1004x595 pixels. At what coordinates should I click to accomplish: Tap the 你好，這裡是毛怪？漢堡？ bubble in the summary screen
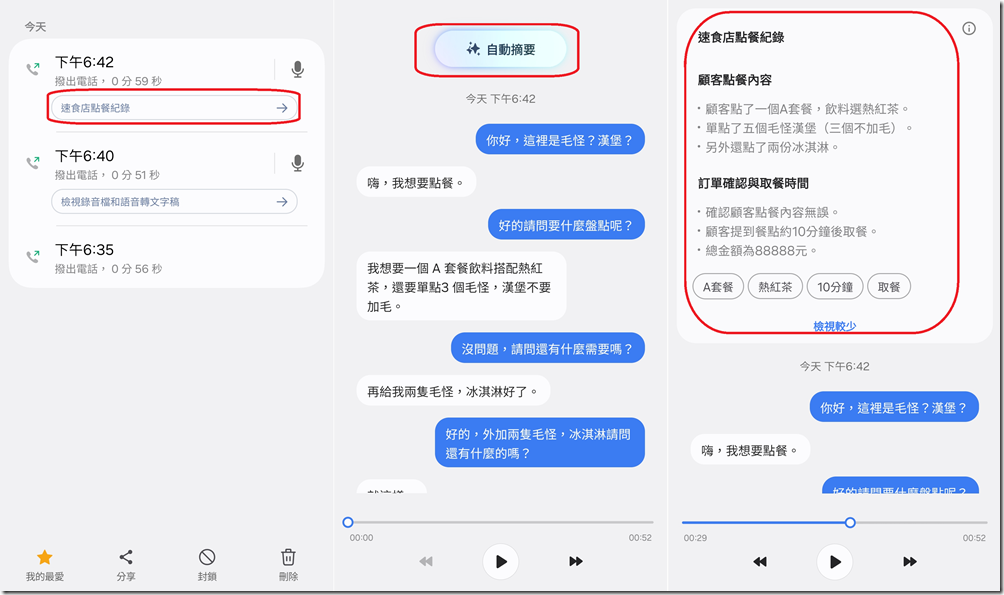[894, 407]
